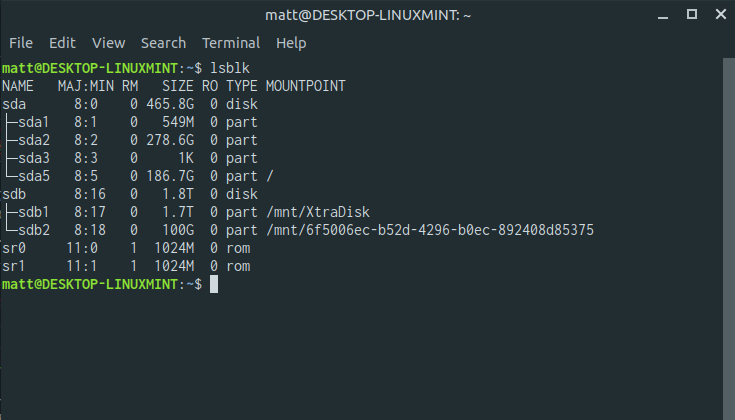Open the View menu
This screenshot has height=420, width=735.
click(x=108, y=43)
